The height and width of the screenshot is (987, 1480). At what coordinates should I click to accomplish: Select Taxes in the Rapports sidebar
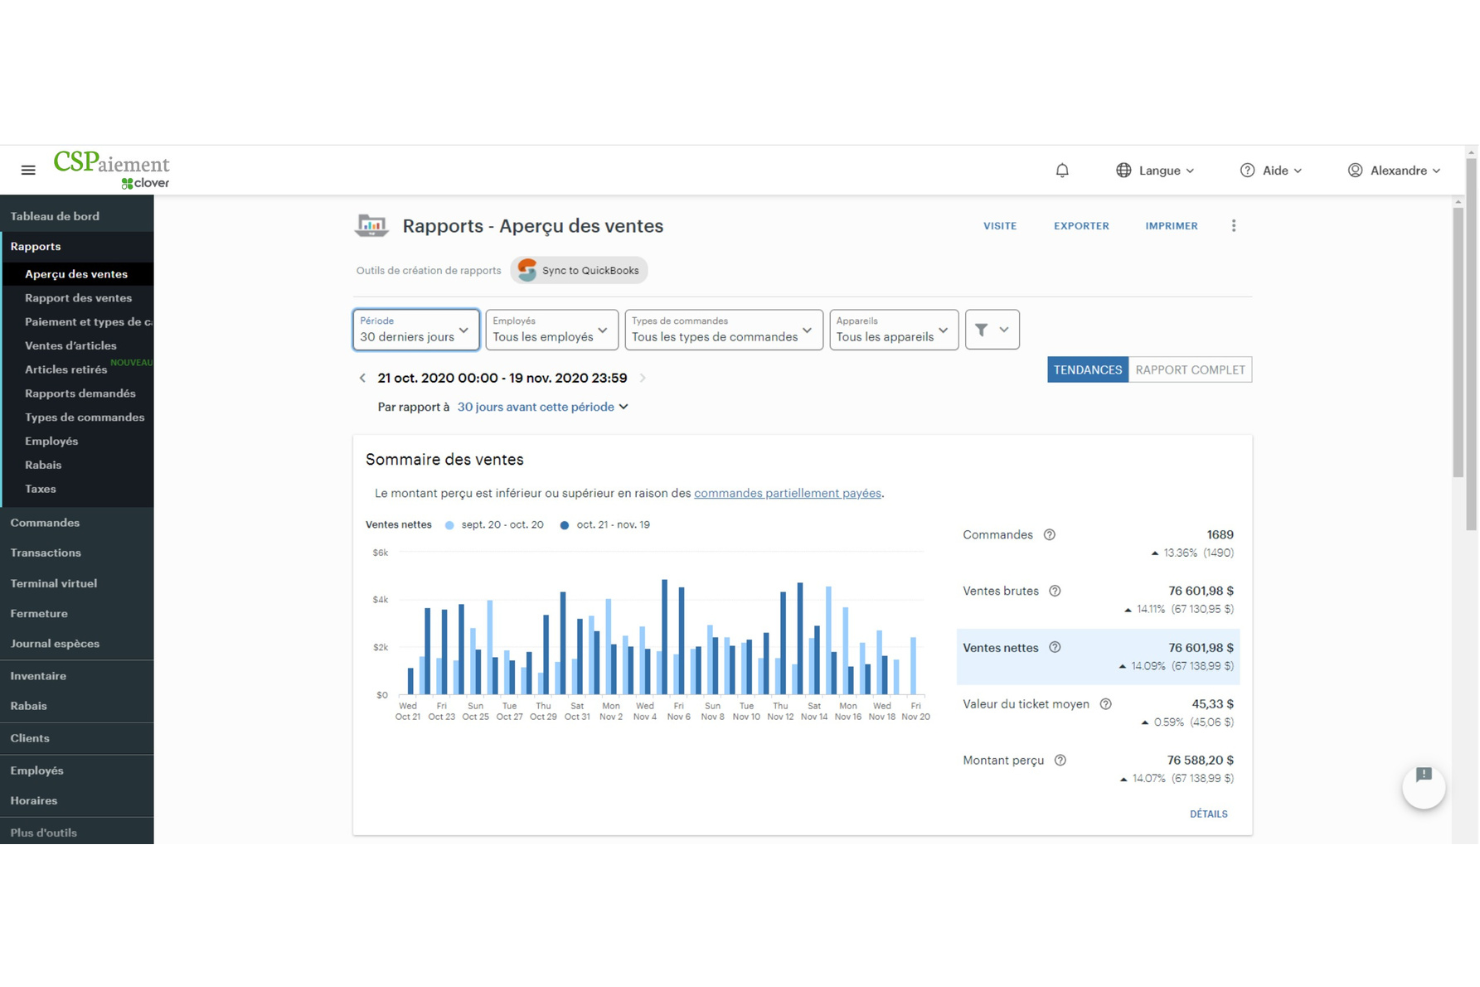click(41, 489)
